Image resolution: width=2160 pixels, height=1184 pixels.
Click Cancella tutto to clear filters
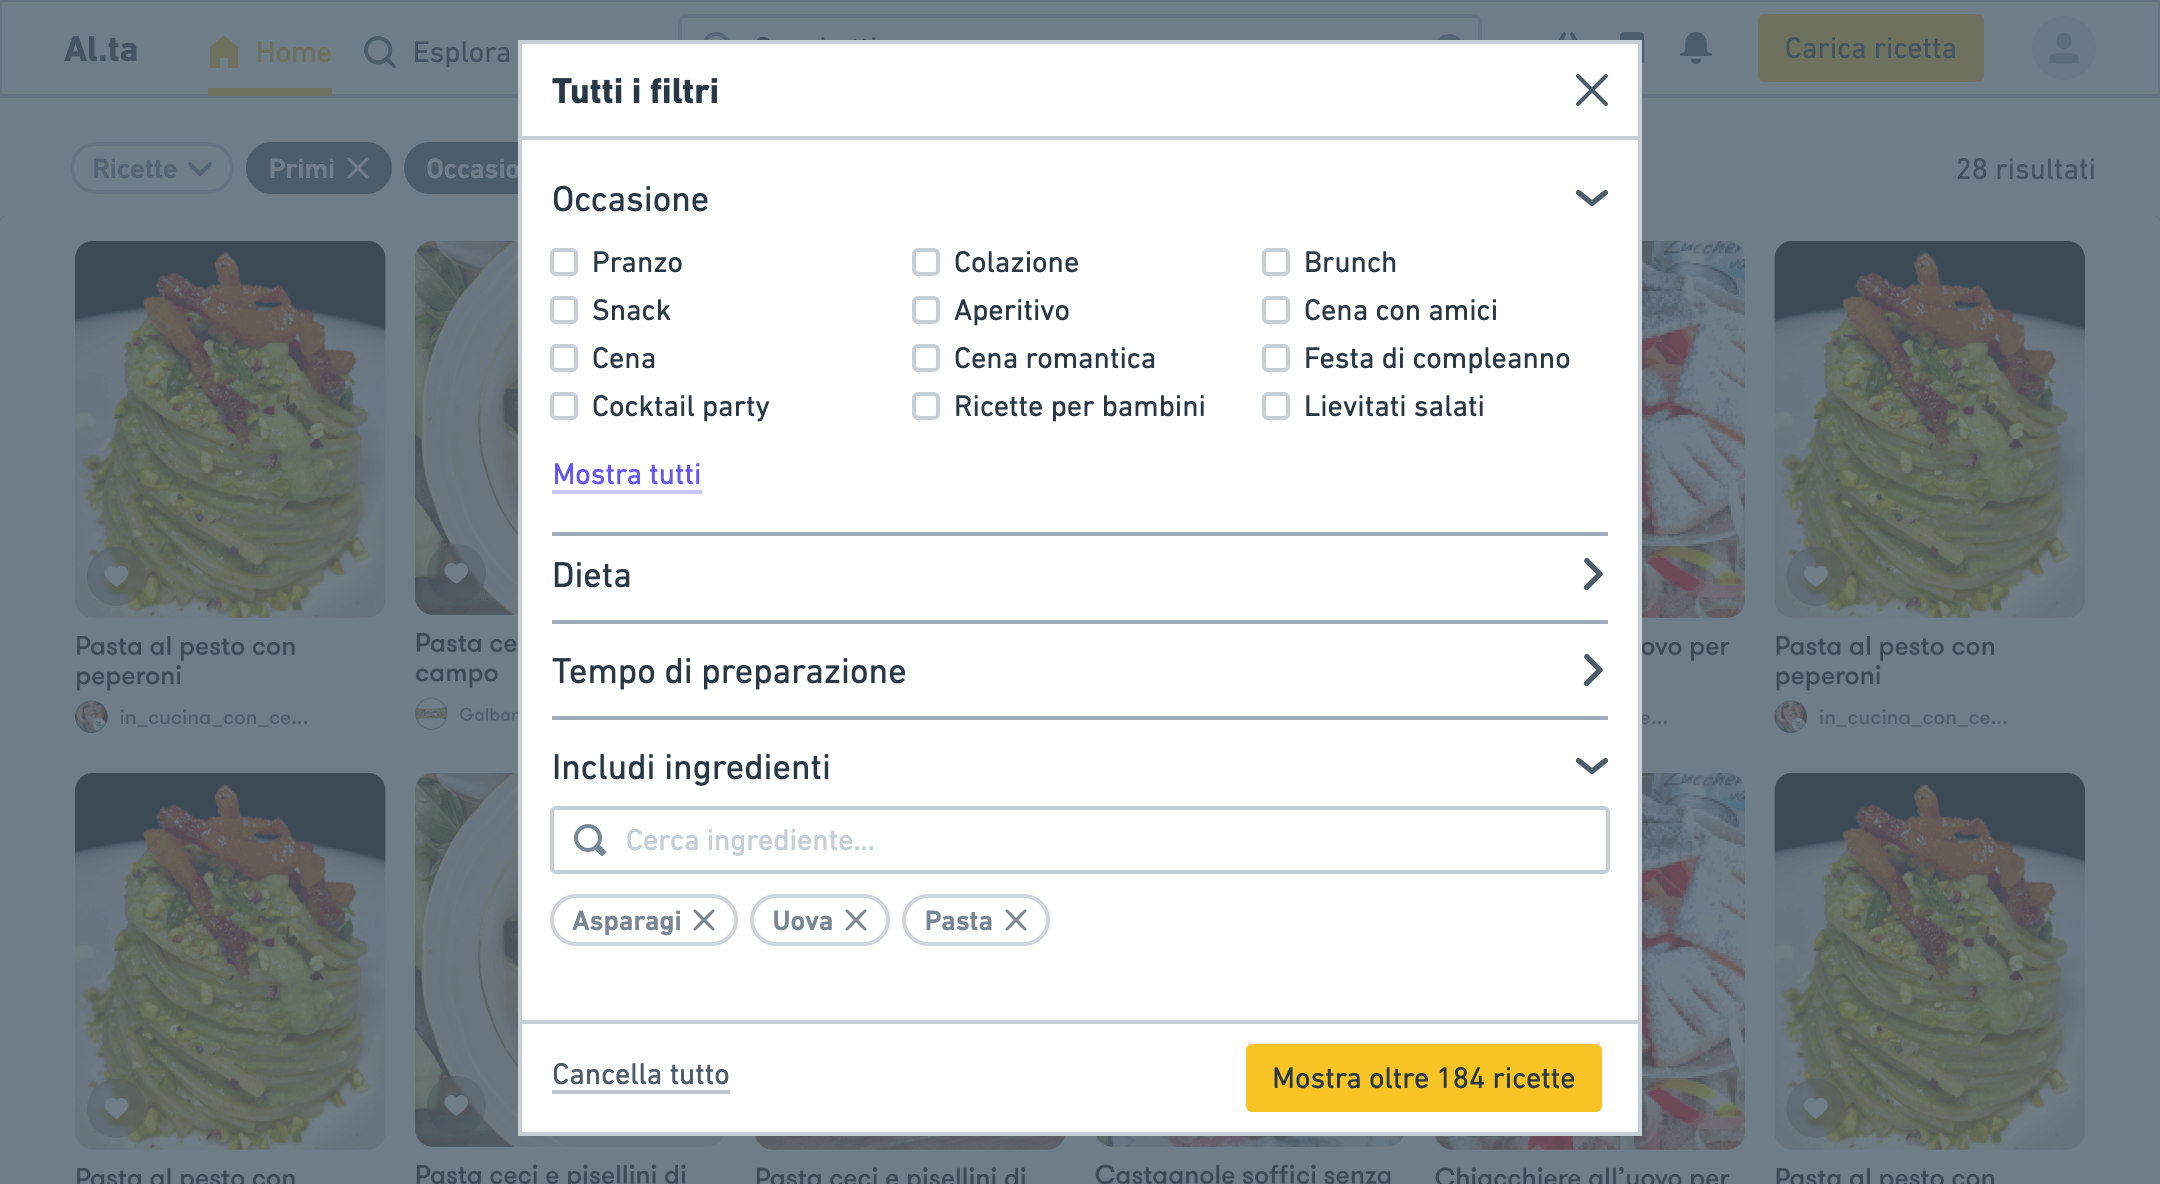640,1074
